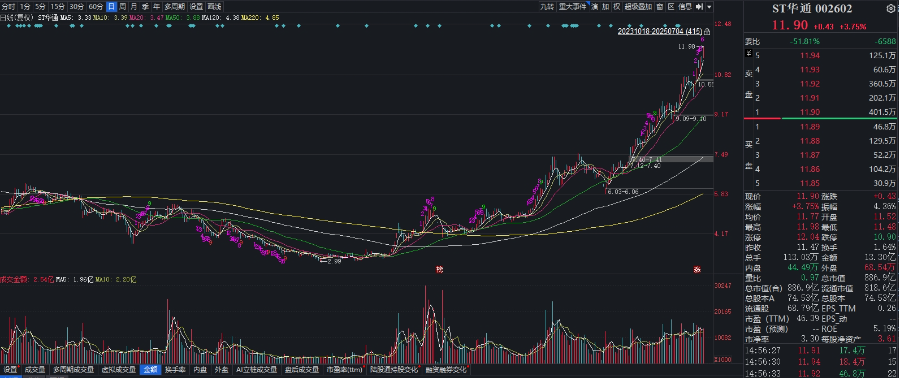Click the 权 adjustment icon in toolbar
The height and width of the screenshot is (378, 899).
pyautogui.click(x=616, y=7)
